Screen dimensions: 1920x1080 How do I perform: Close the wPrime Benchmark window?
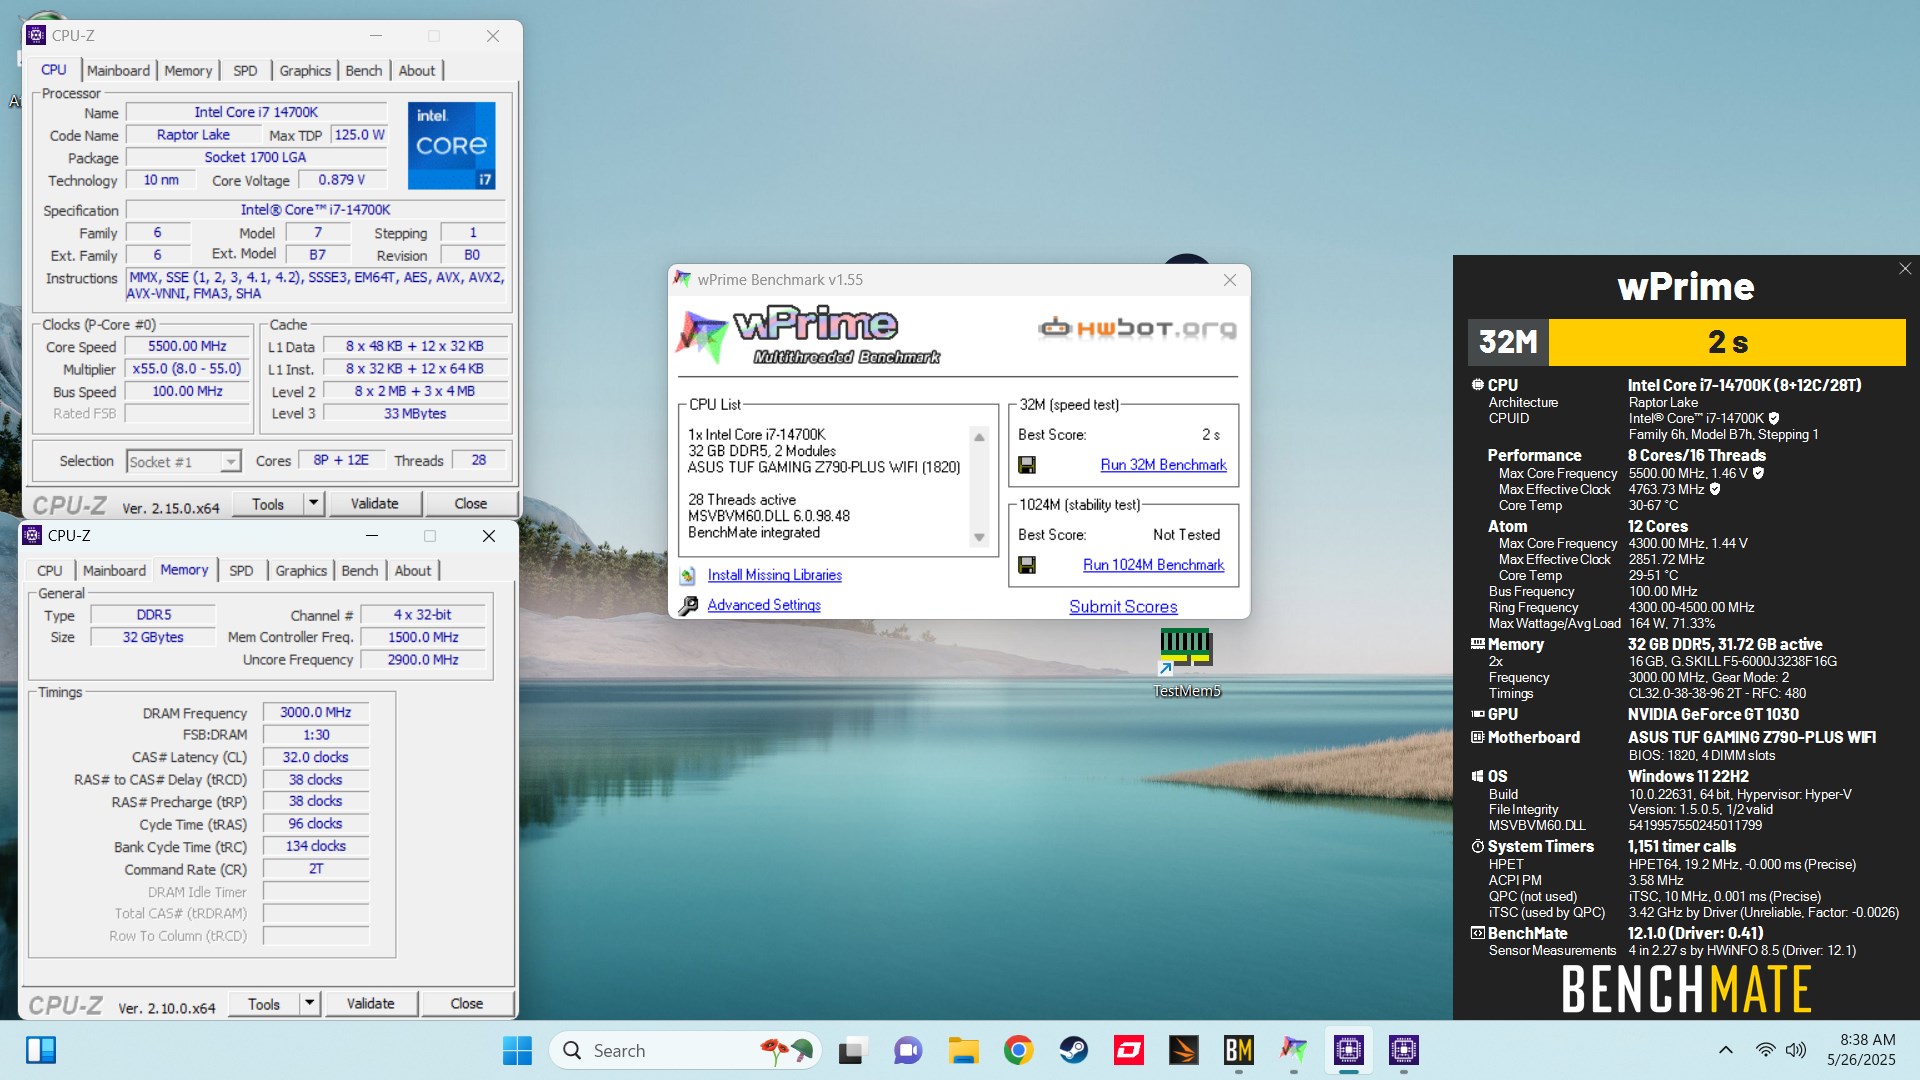1230,280
